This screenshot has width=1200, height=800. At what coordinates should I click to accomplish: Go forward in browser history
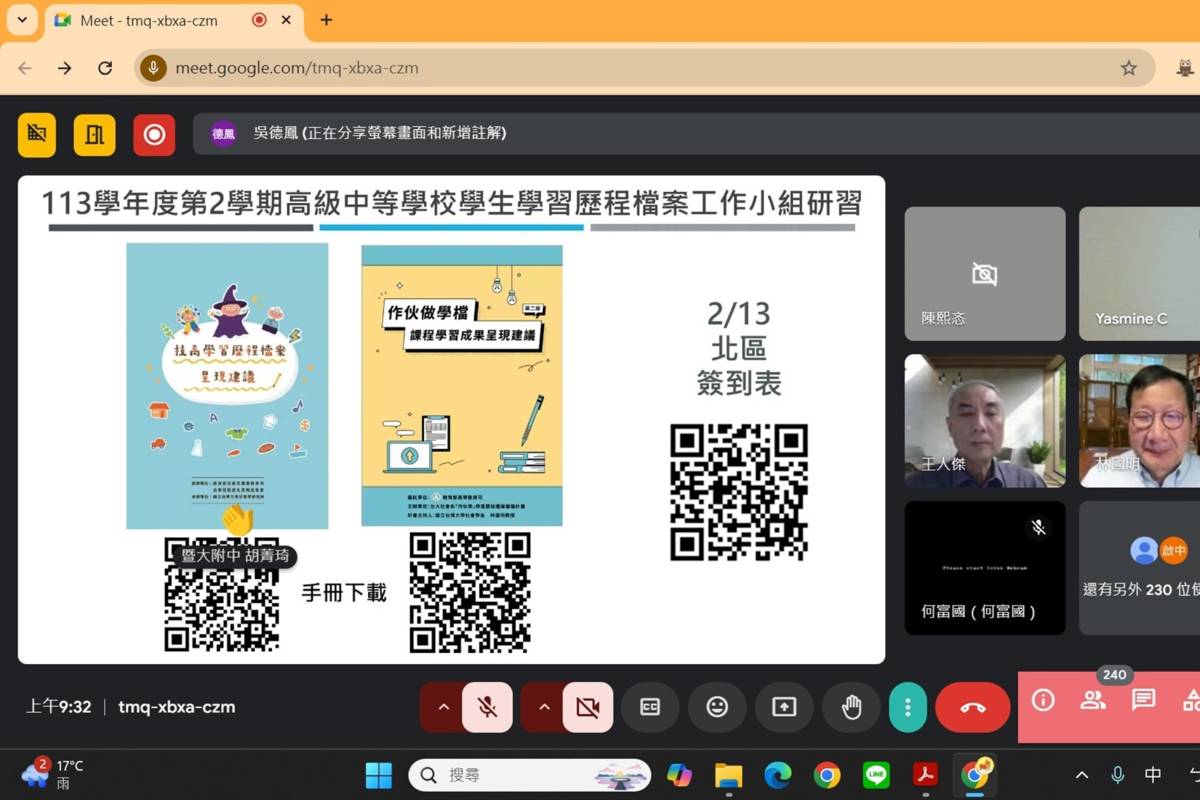65,68
